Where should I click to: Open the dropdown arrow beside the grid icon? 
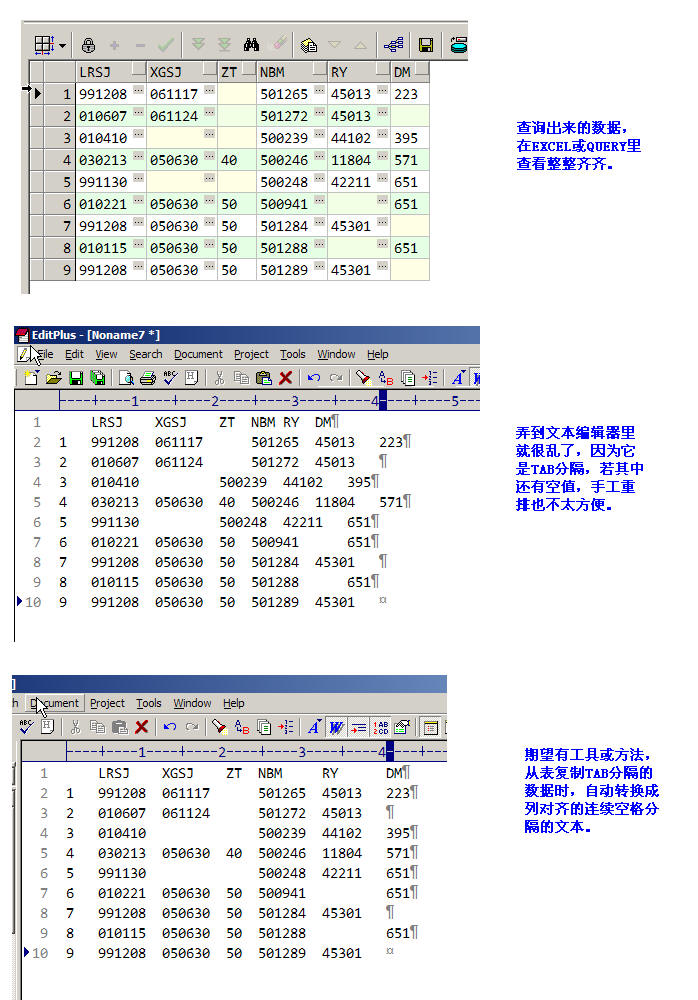[63, 46]
